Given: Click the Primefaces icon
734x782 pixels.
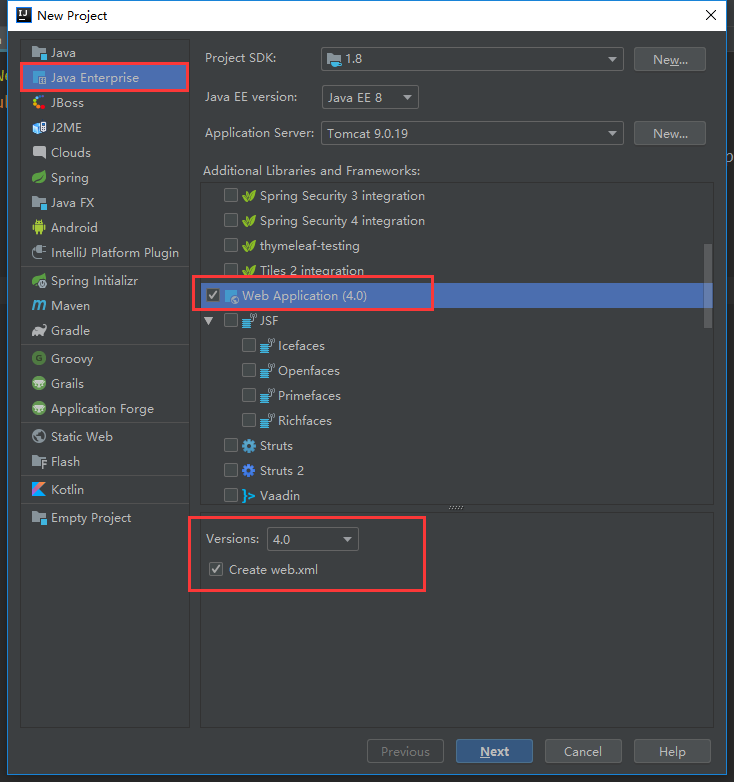Looking at the screenshot, I should (x=267, y=395).
